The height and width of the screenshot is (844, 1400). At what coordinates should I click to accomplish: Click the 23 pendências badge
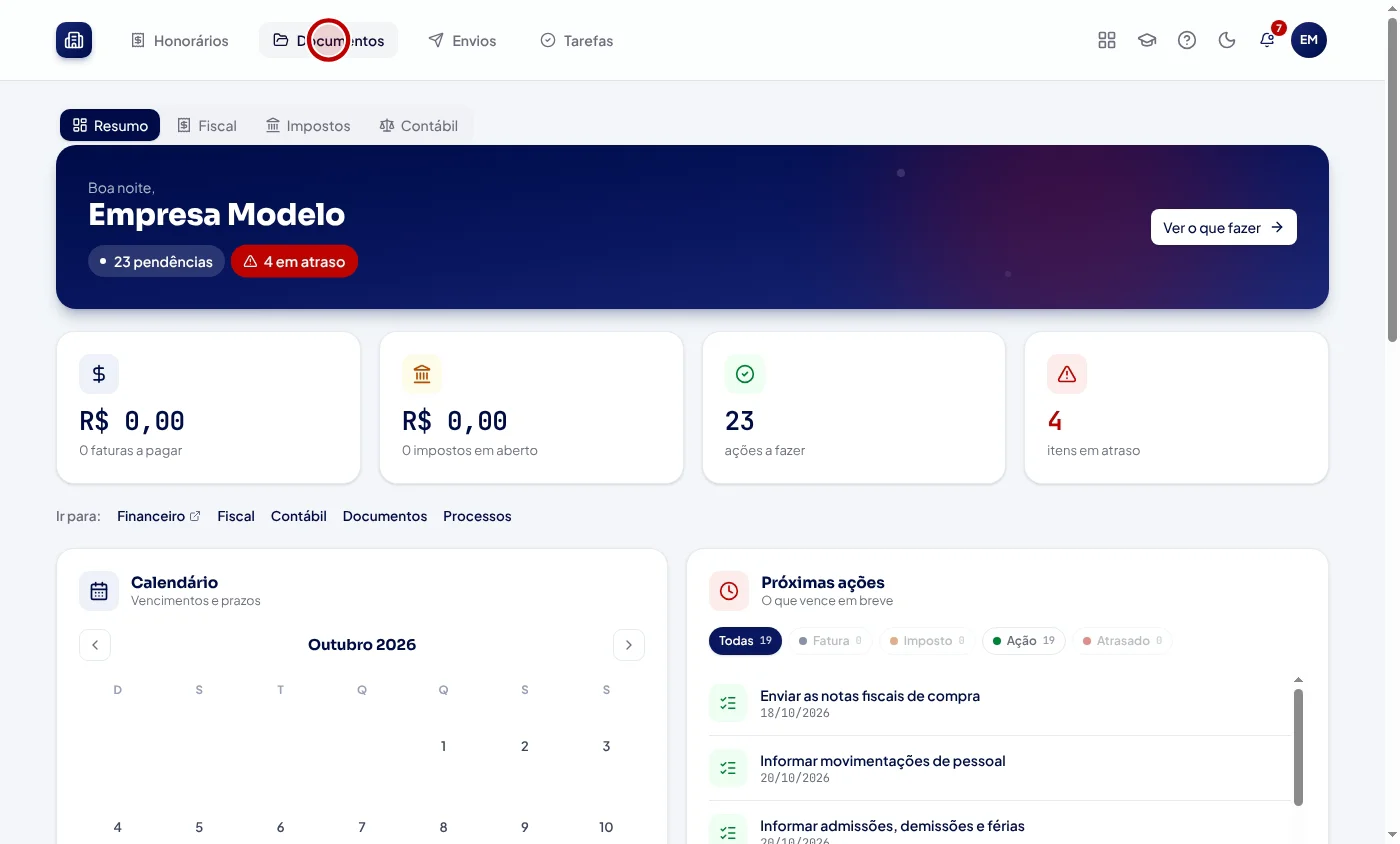pyautogui.click(x=156, y=262)
